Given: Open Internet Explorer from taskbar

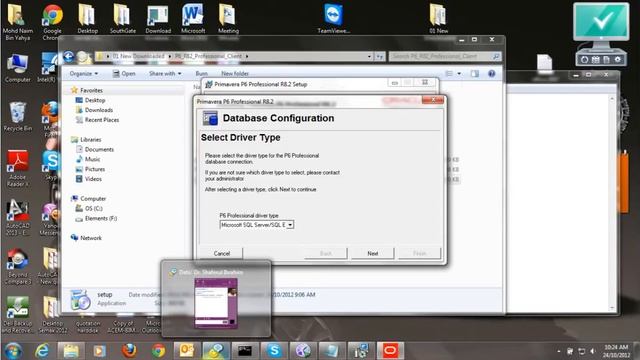Looking at the screenshot, I should coord(42,351).
